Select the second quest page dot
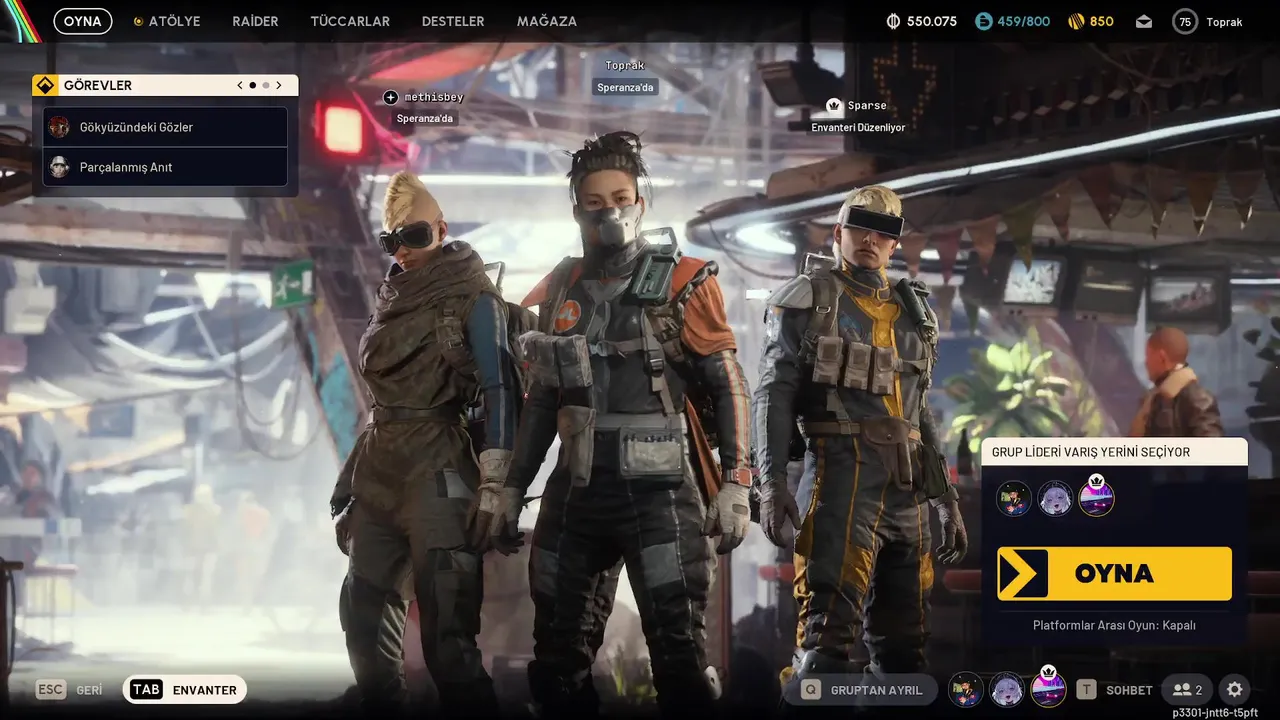The image size is (1280, 720). 266,85
